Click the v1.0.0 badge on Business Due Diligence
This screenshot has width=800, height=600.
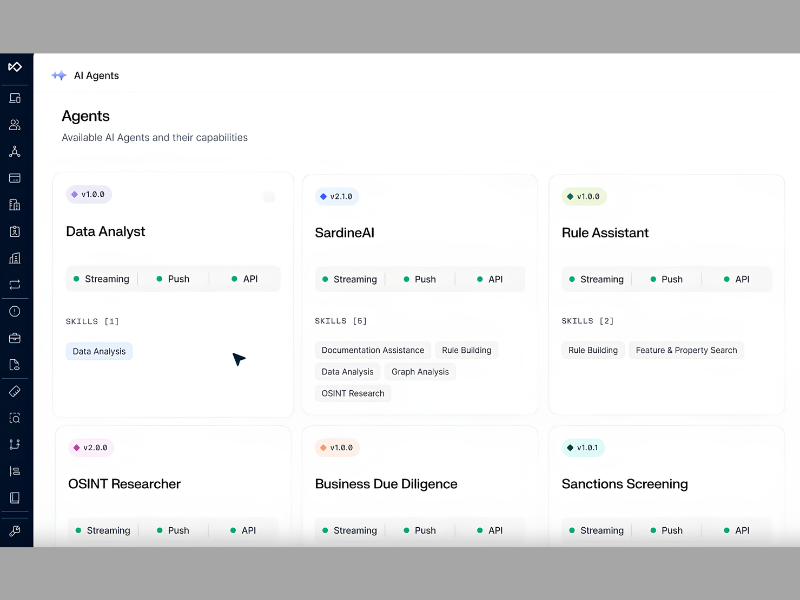click(337, 447)
